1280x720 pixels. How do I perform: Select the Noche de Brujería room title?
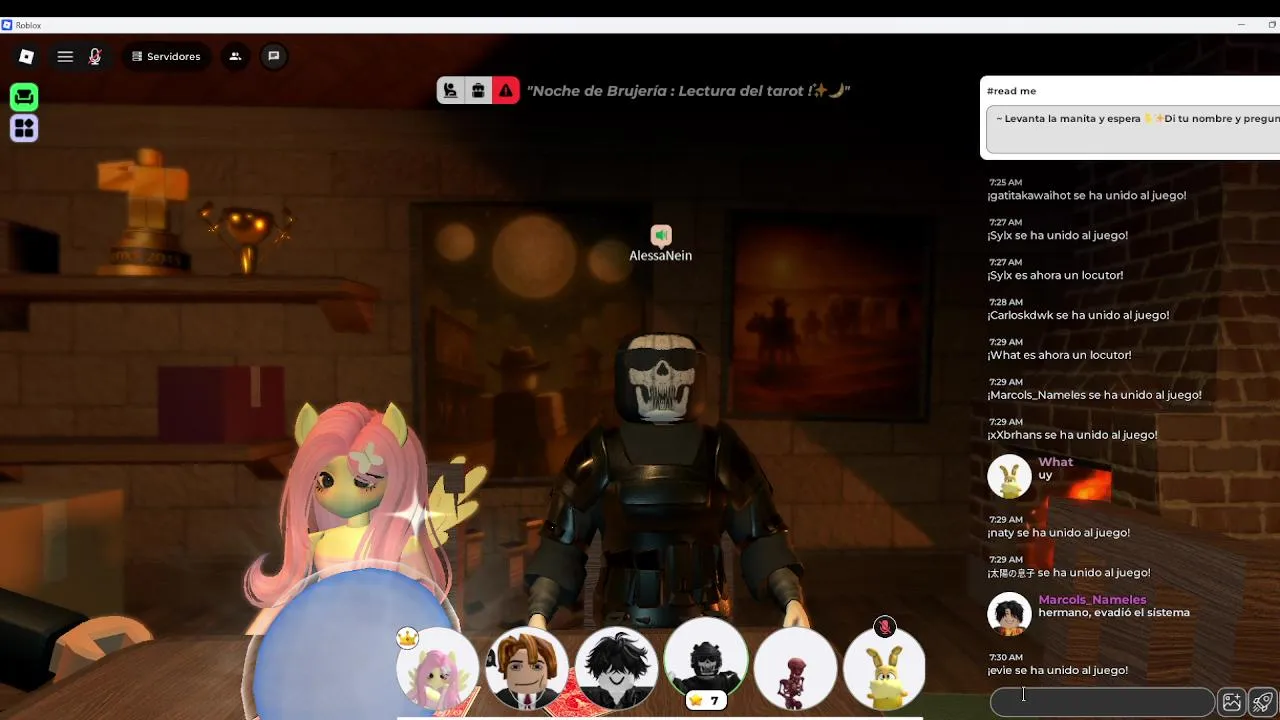pos(688,91)
